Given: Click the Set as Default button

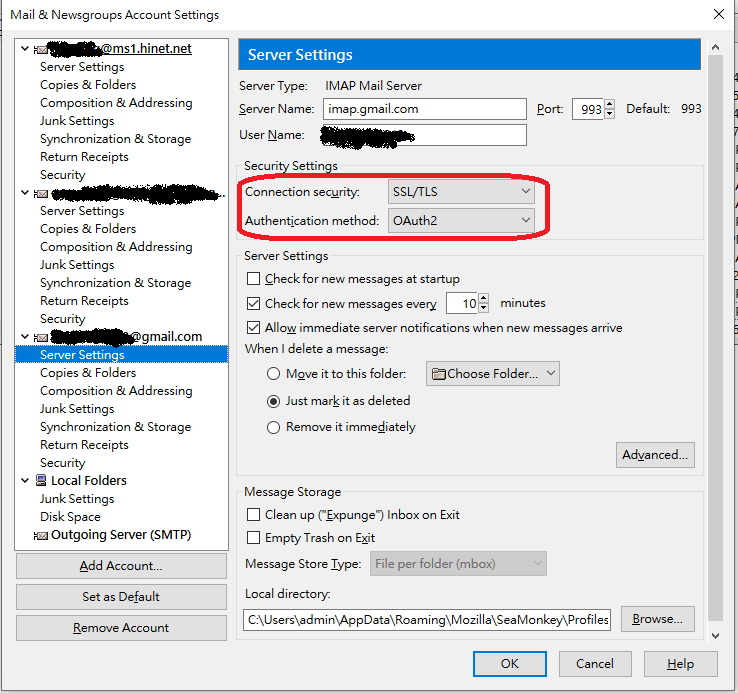Looking at the screenshot, I should click(x=121, y=597).
